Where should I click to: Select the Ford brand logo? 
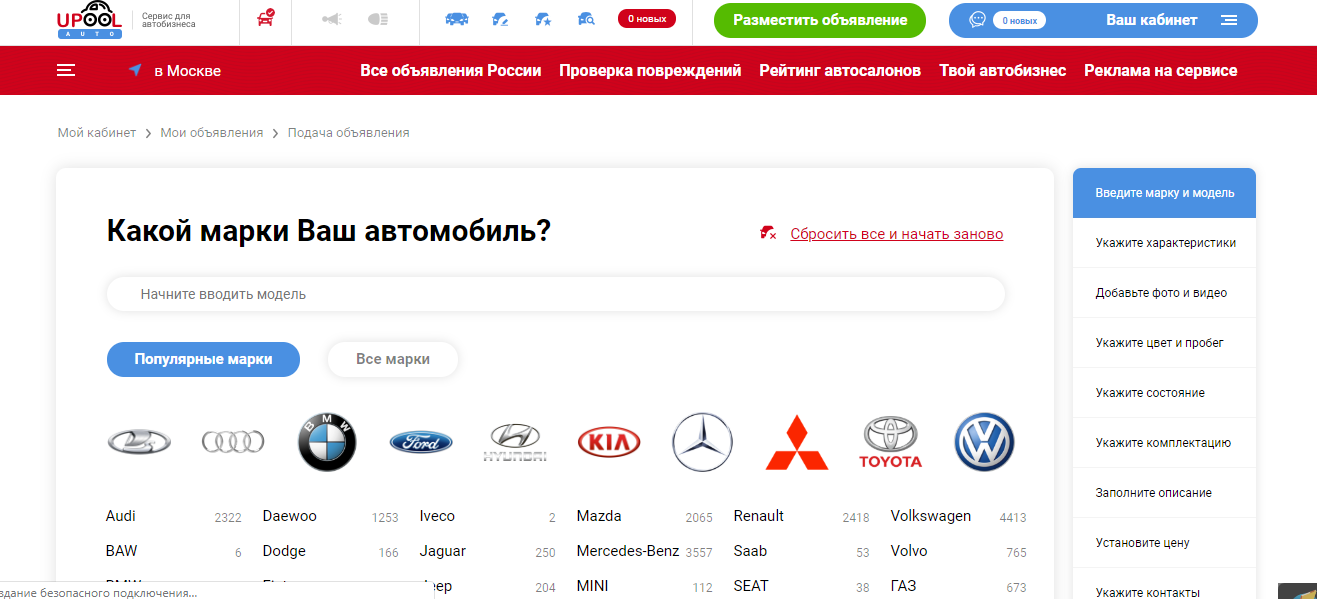tap(421, 441)
